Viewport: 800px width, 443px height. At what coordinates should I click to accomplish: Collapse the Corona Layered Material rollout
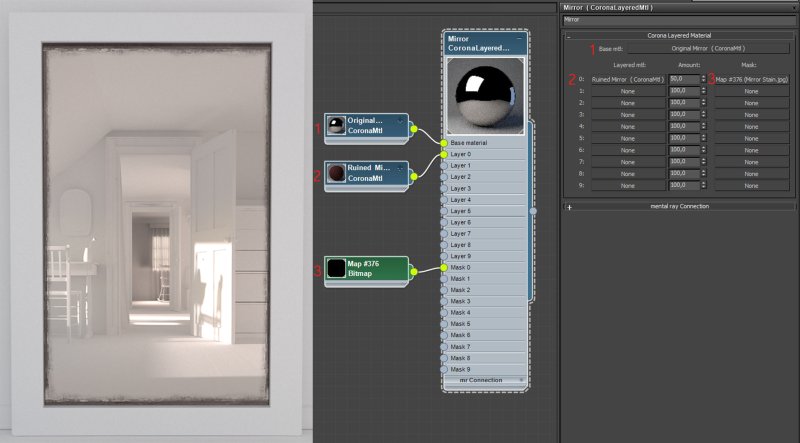click(x=569, y=35)
